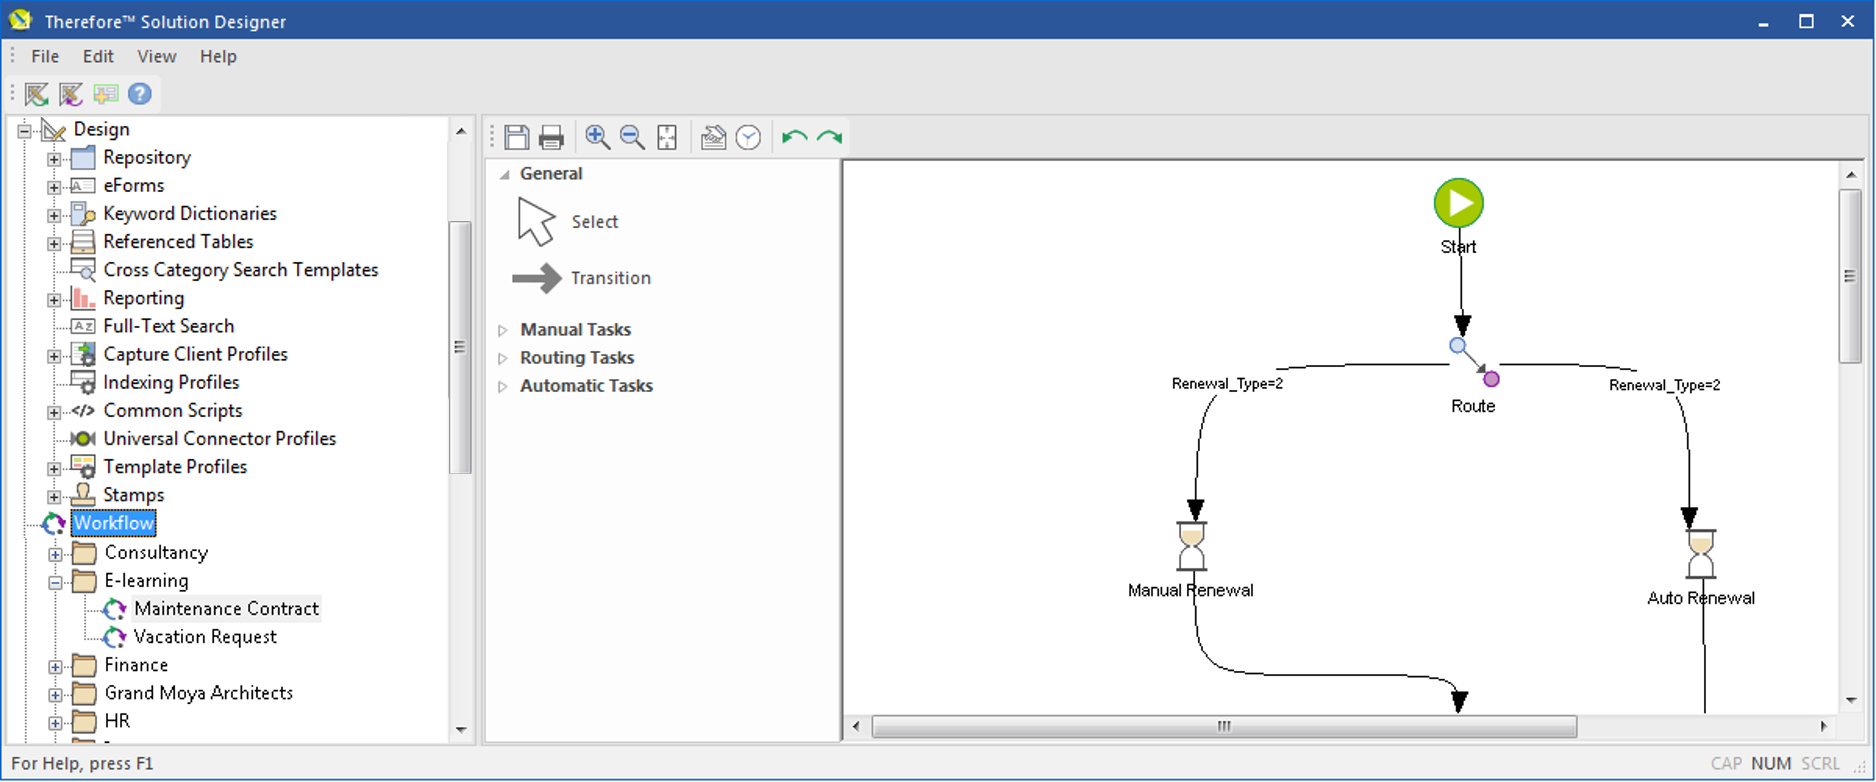The height and width of the screenshot is (782, 1876).
Task: Open the Edit menu
Action: [98, 56]
